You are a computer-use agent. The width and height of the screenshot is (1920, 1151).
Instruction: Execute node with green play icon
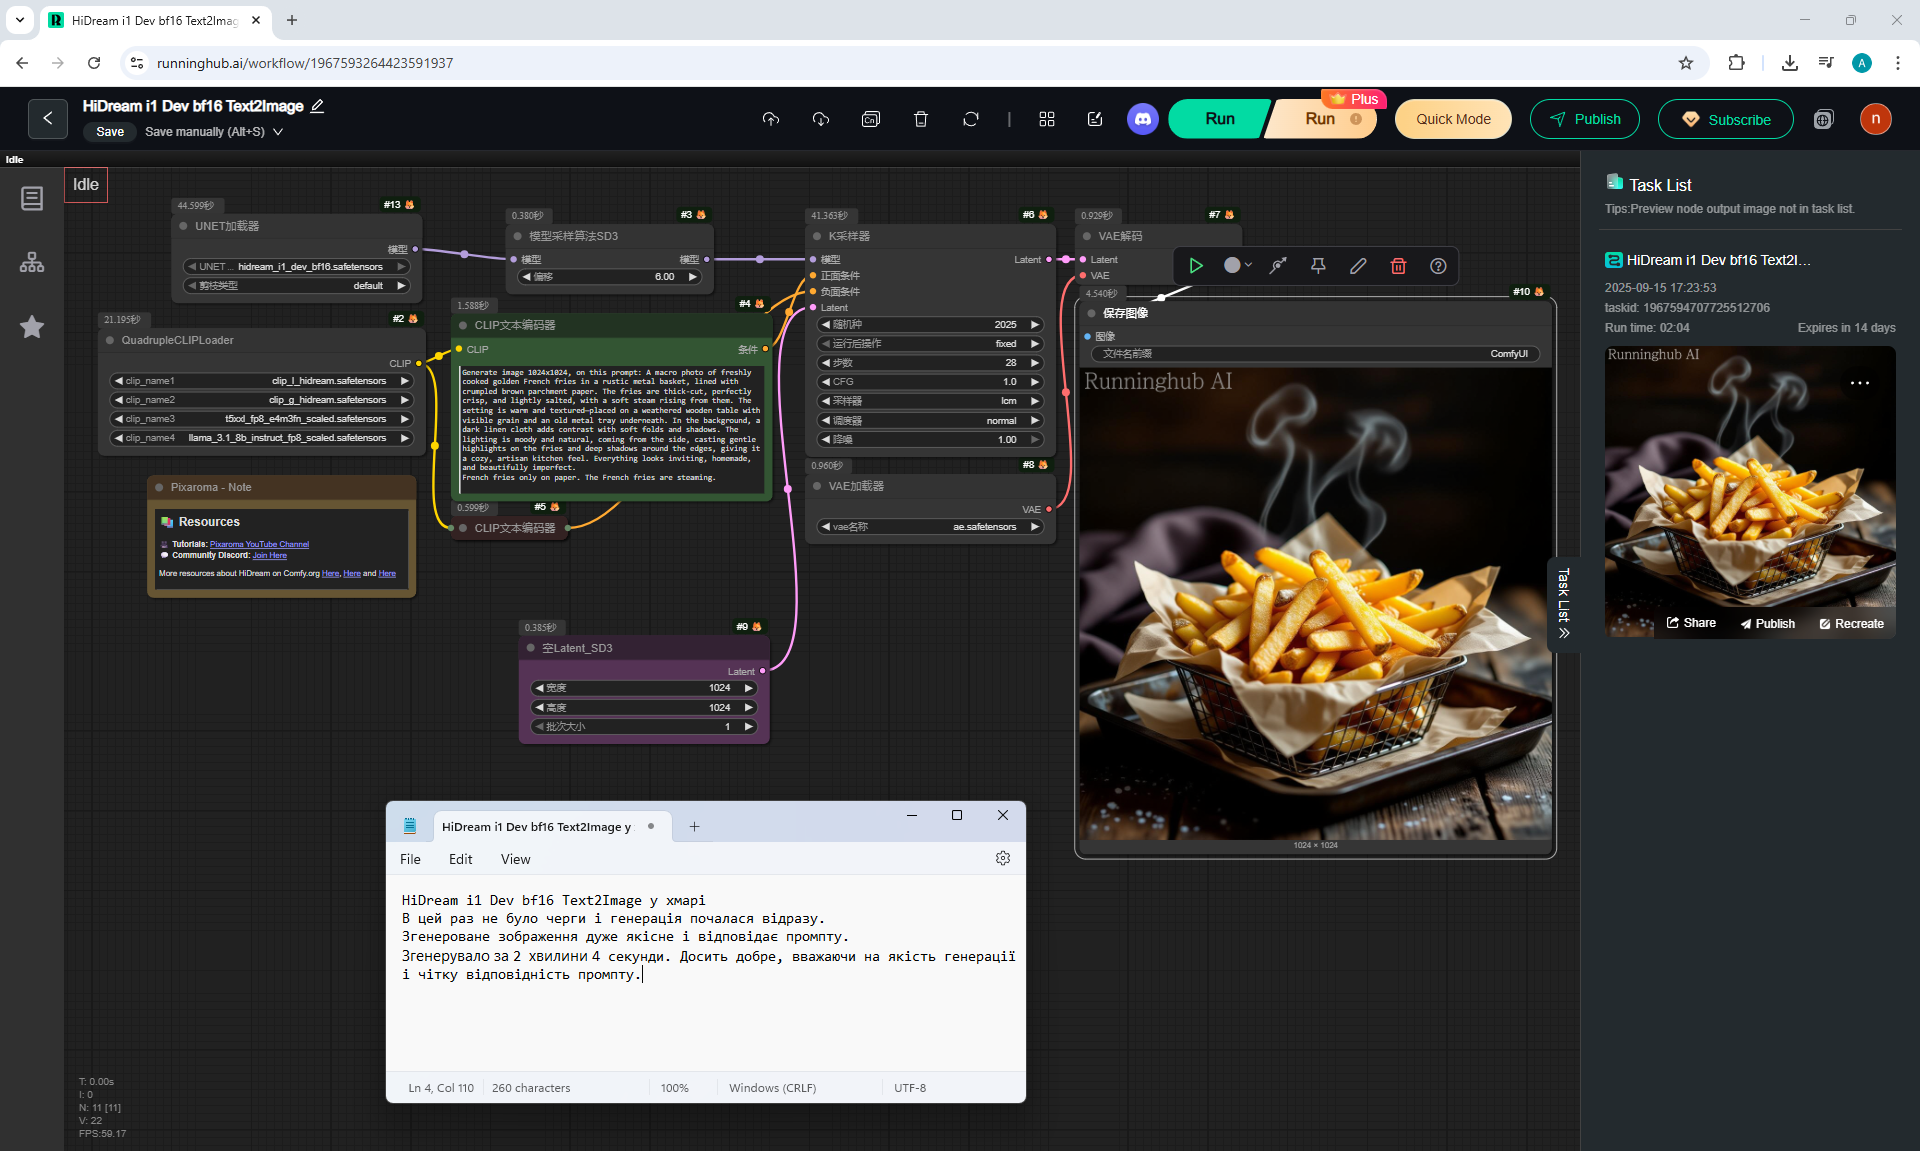click(1195, 266)
